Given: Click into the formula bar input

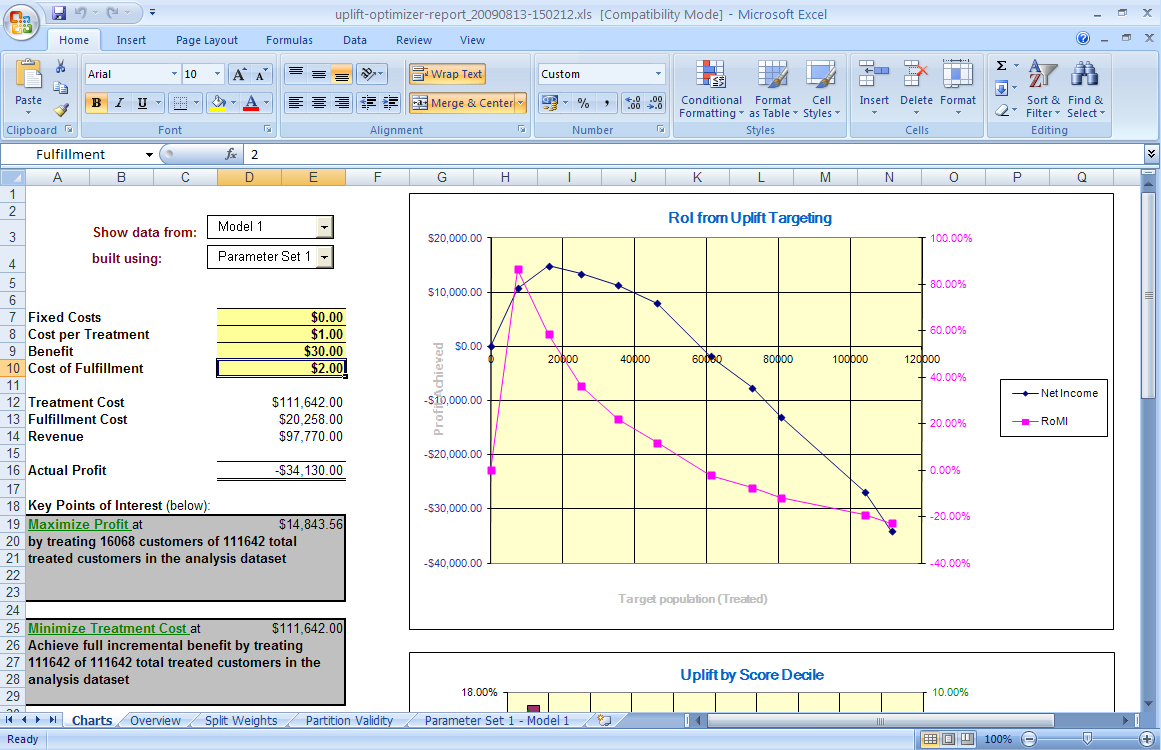Looking at the screenshot, I should [695, 154].
